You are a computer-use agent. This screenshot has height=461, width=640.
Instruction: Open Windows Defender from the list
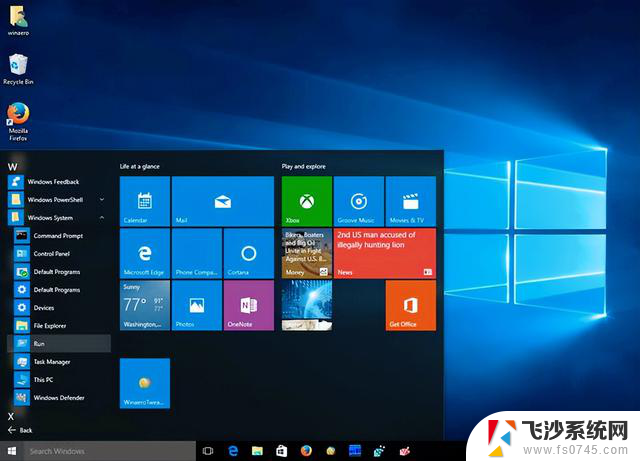click(59, 397)
